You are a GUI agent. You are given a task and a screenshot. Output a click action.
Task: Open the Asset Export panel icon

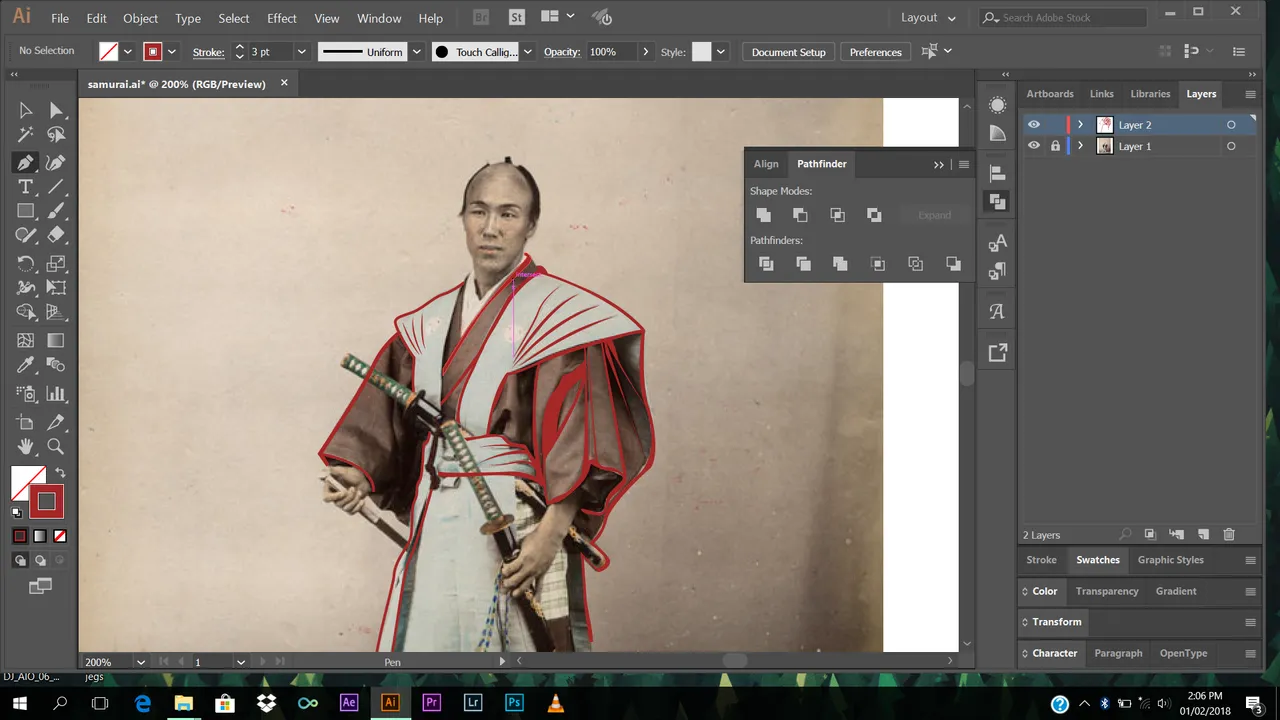(x=997, y=352)
